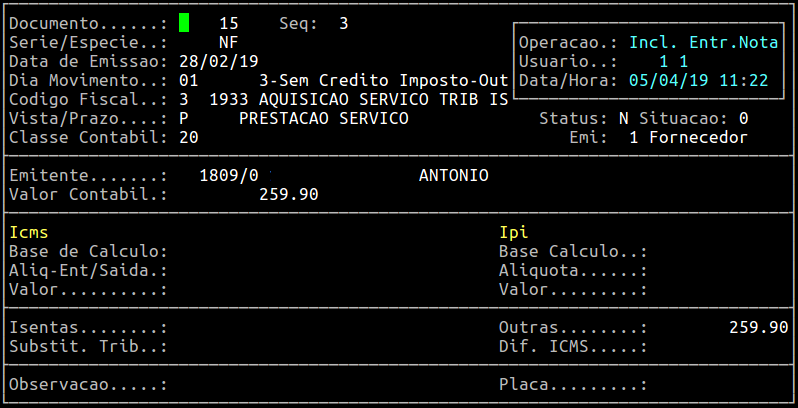Screen dimensions: 798x408
Task: Select the Seq value 3
Action: [x=343, y=22]
